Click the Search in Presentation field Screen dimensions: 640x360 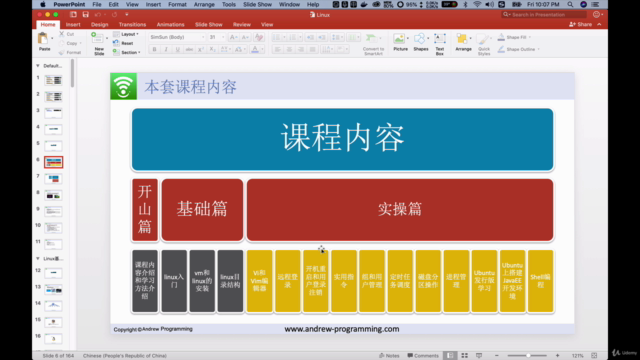[544, 15]
